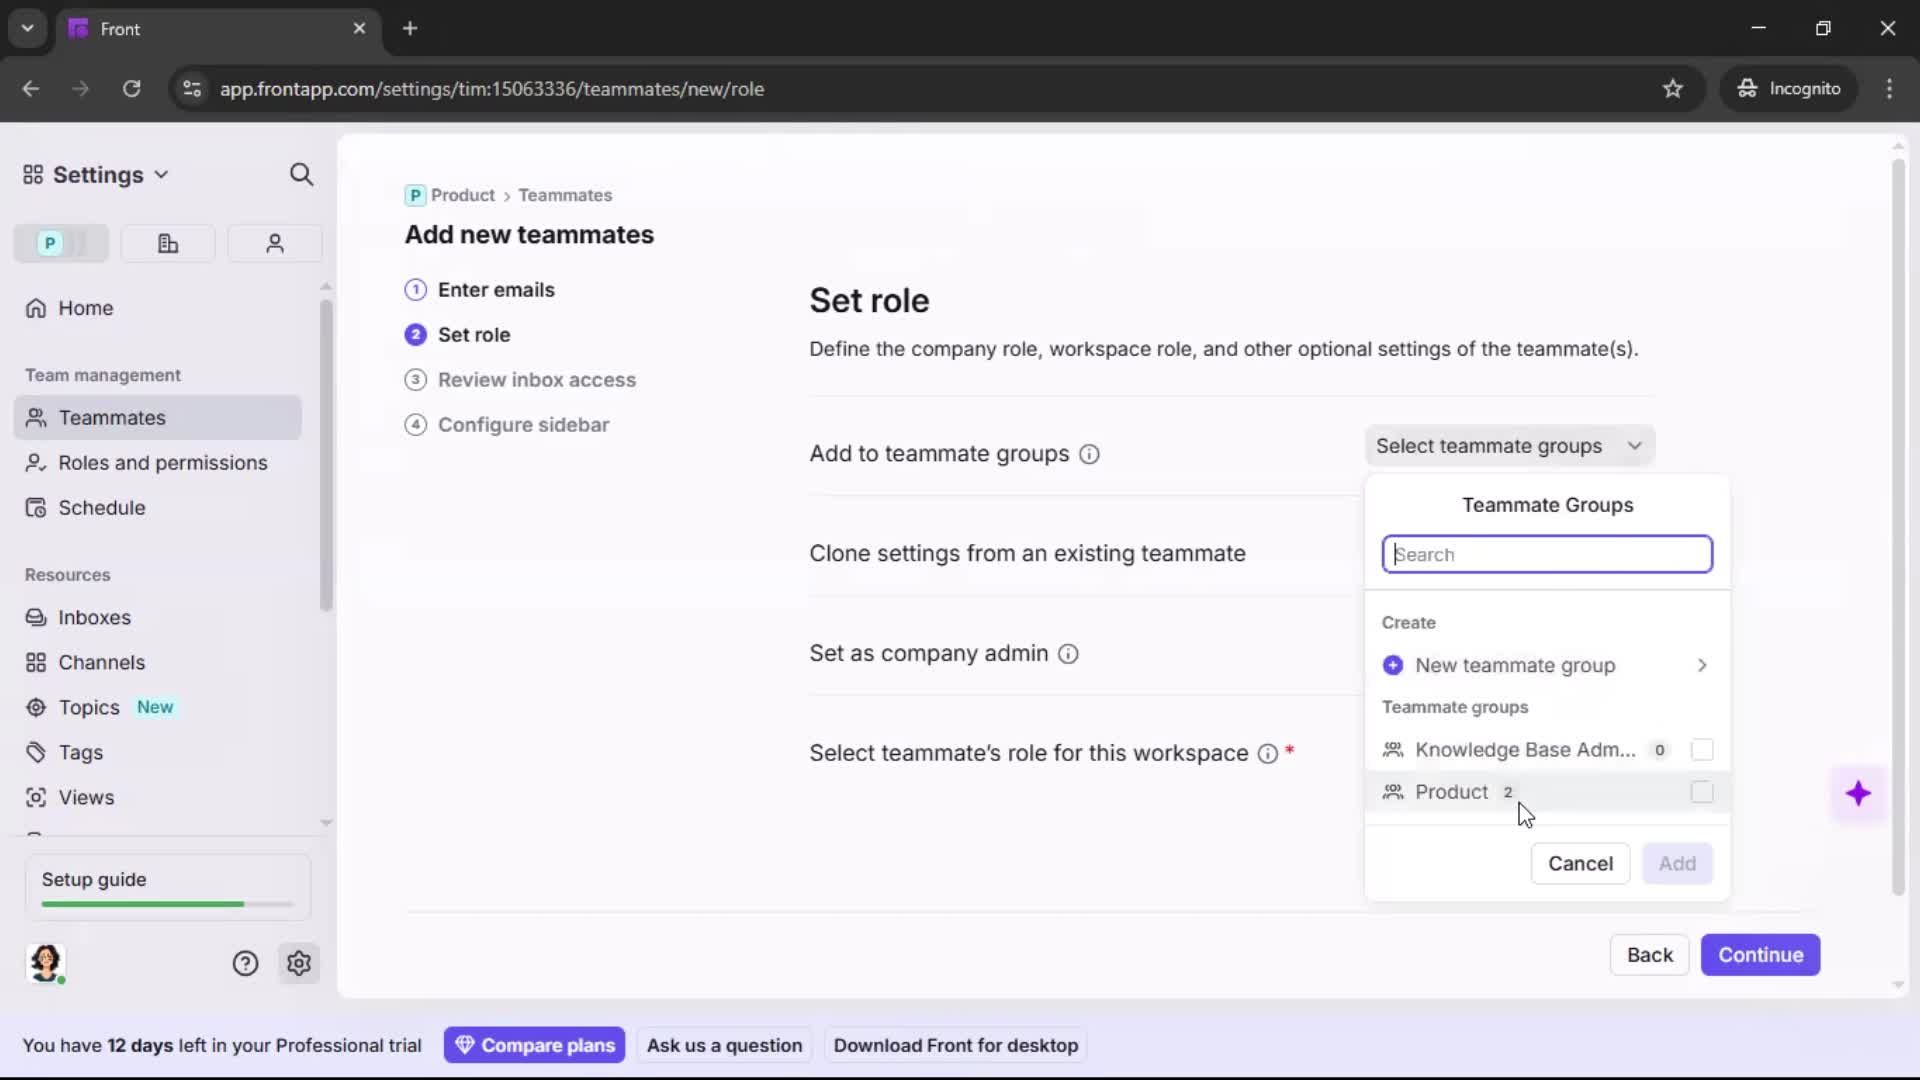Expand the Settings workspace switcher
The width and height of the screenshot is (1920, 1080).
coord(162,174)
